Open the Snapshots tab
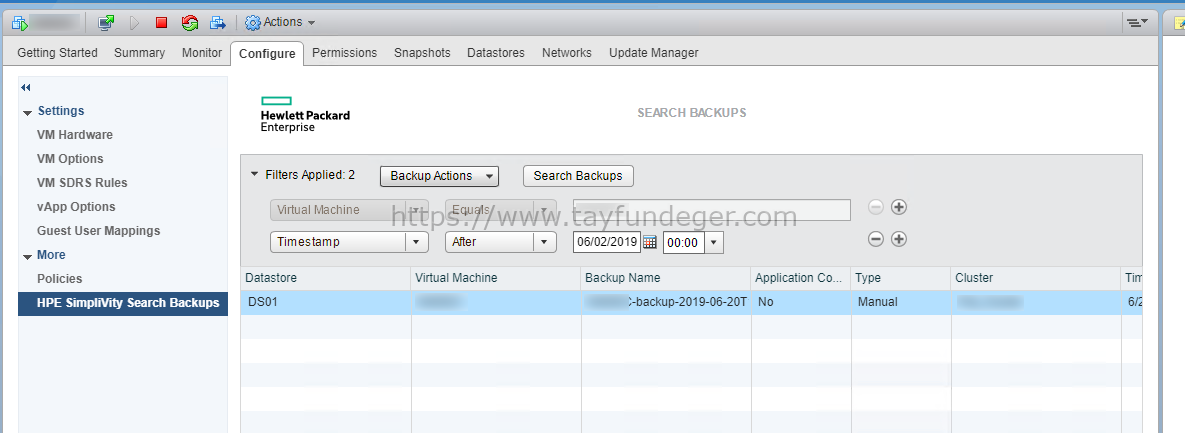 [422, 53]
